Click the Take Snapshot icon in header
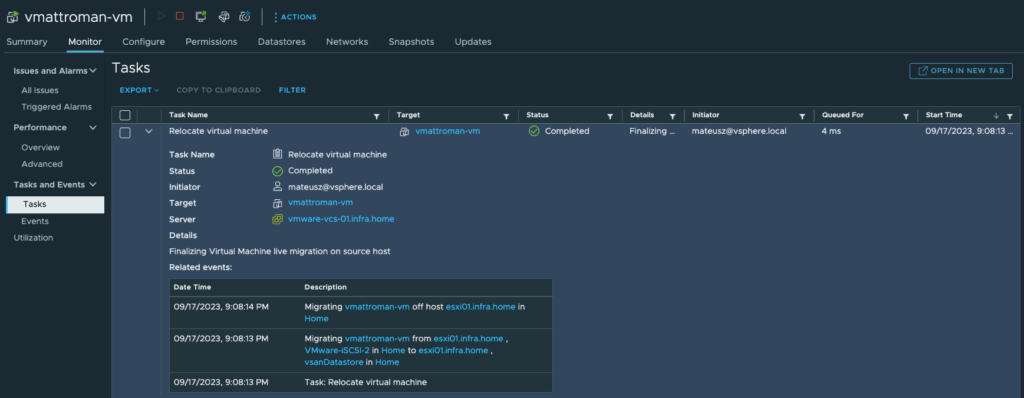The image size is (1024, 398). (245, 16)
